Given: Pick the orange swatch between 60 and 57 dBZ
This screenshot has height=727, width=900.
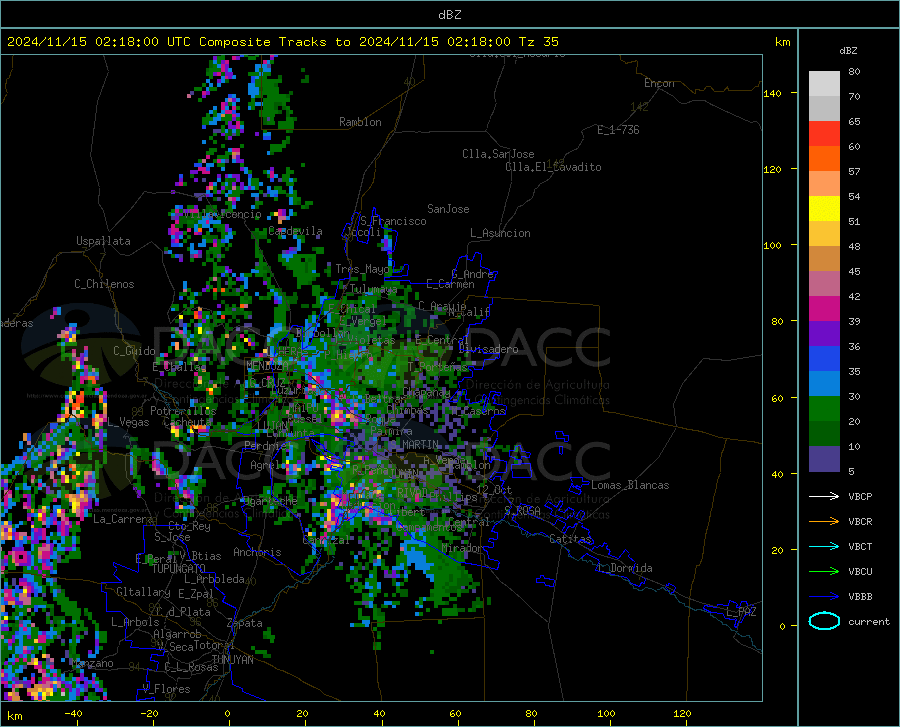Looking at the screenshot, I should point(824,159).
